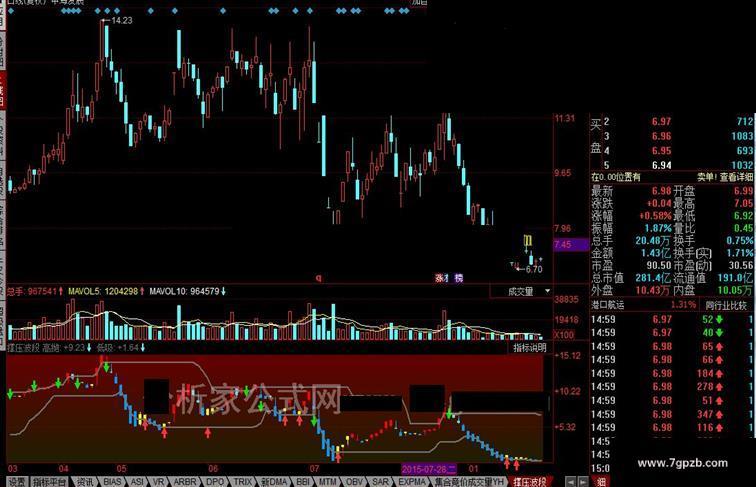Select the 集合竞价成交量YH tab

click(x=469, y=482)
